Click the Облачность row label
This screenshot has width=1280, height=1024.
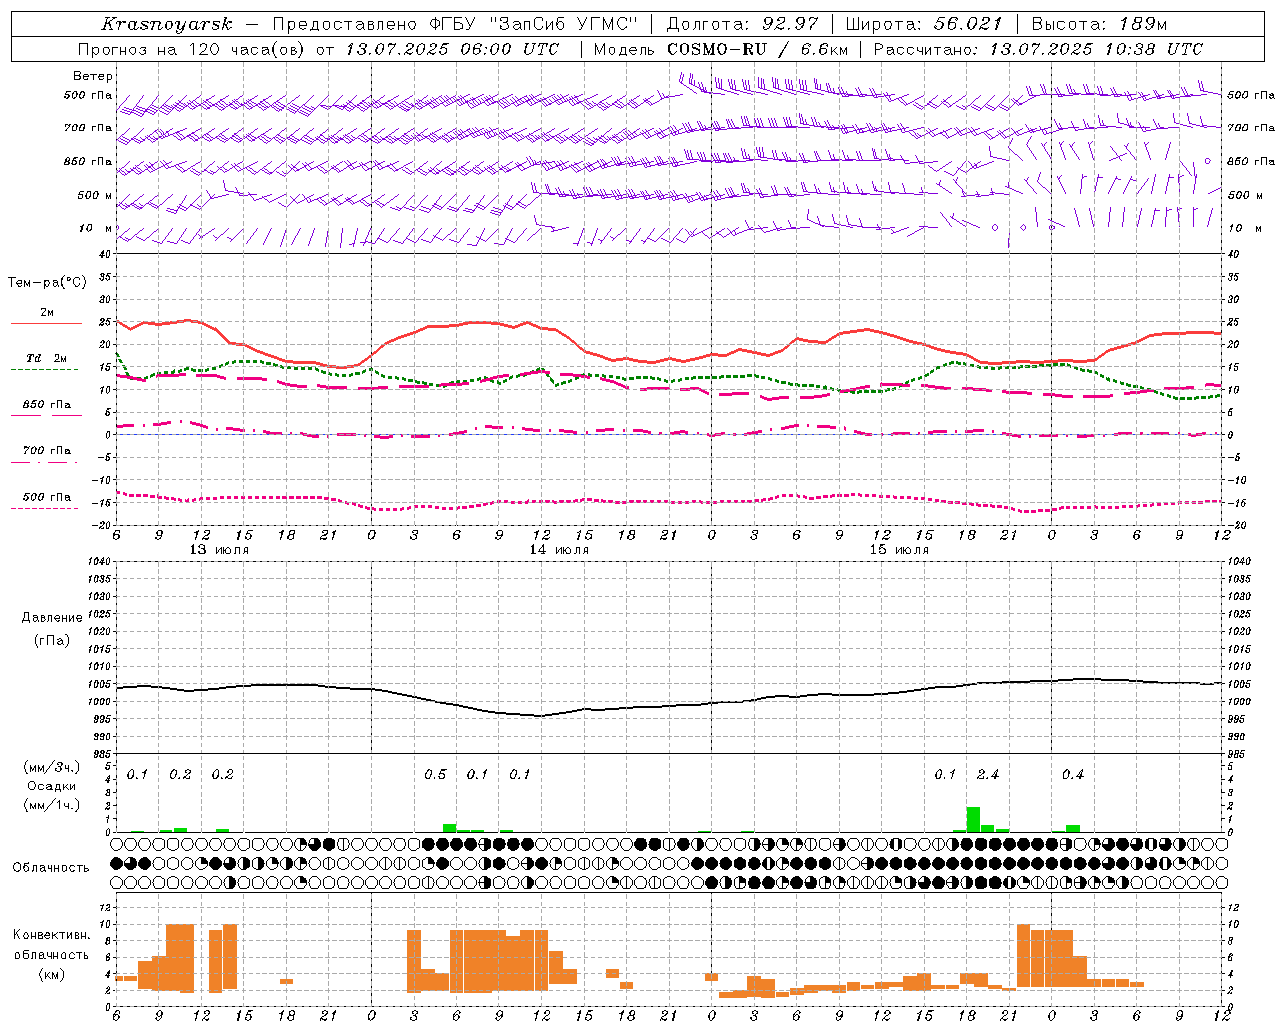[51, 868]
